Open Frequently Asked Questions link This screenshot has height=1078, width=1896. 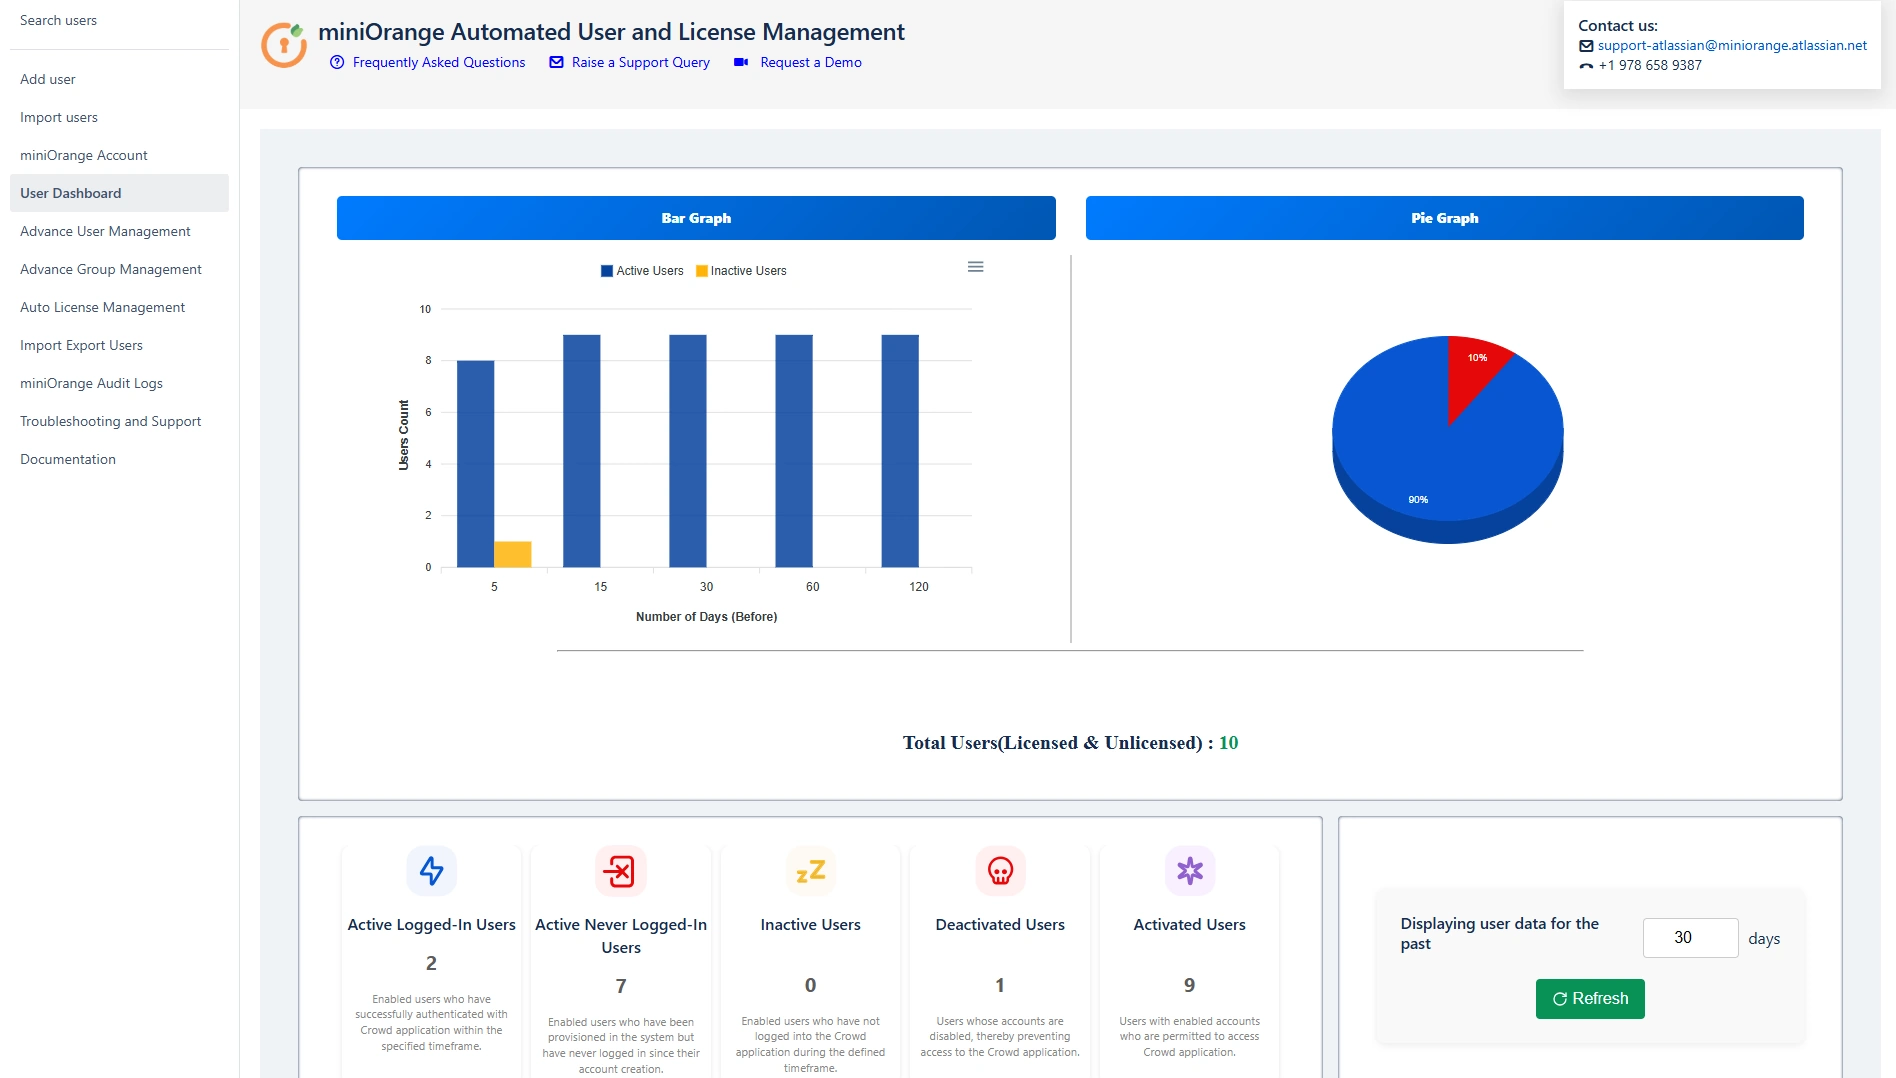tap(439, 62)
